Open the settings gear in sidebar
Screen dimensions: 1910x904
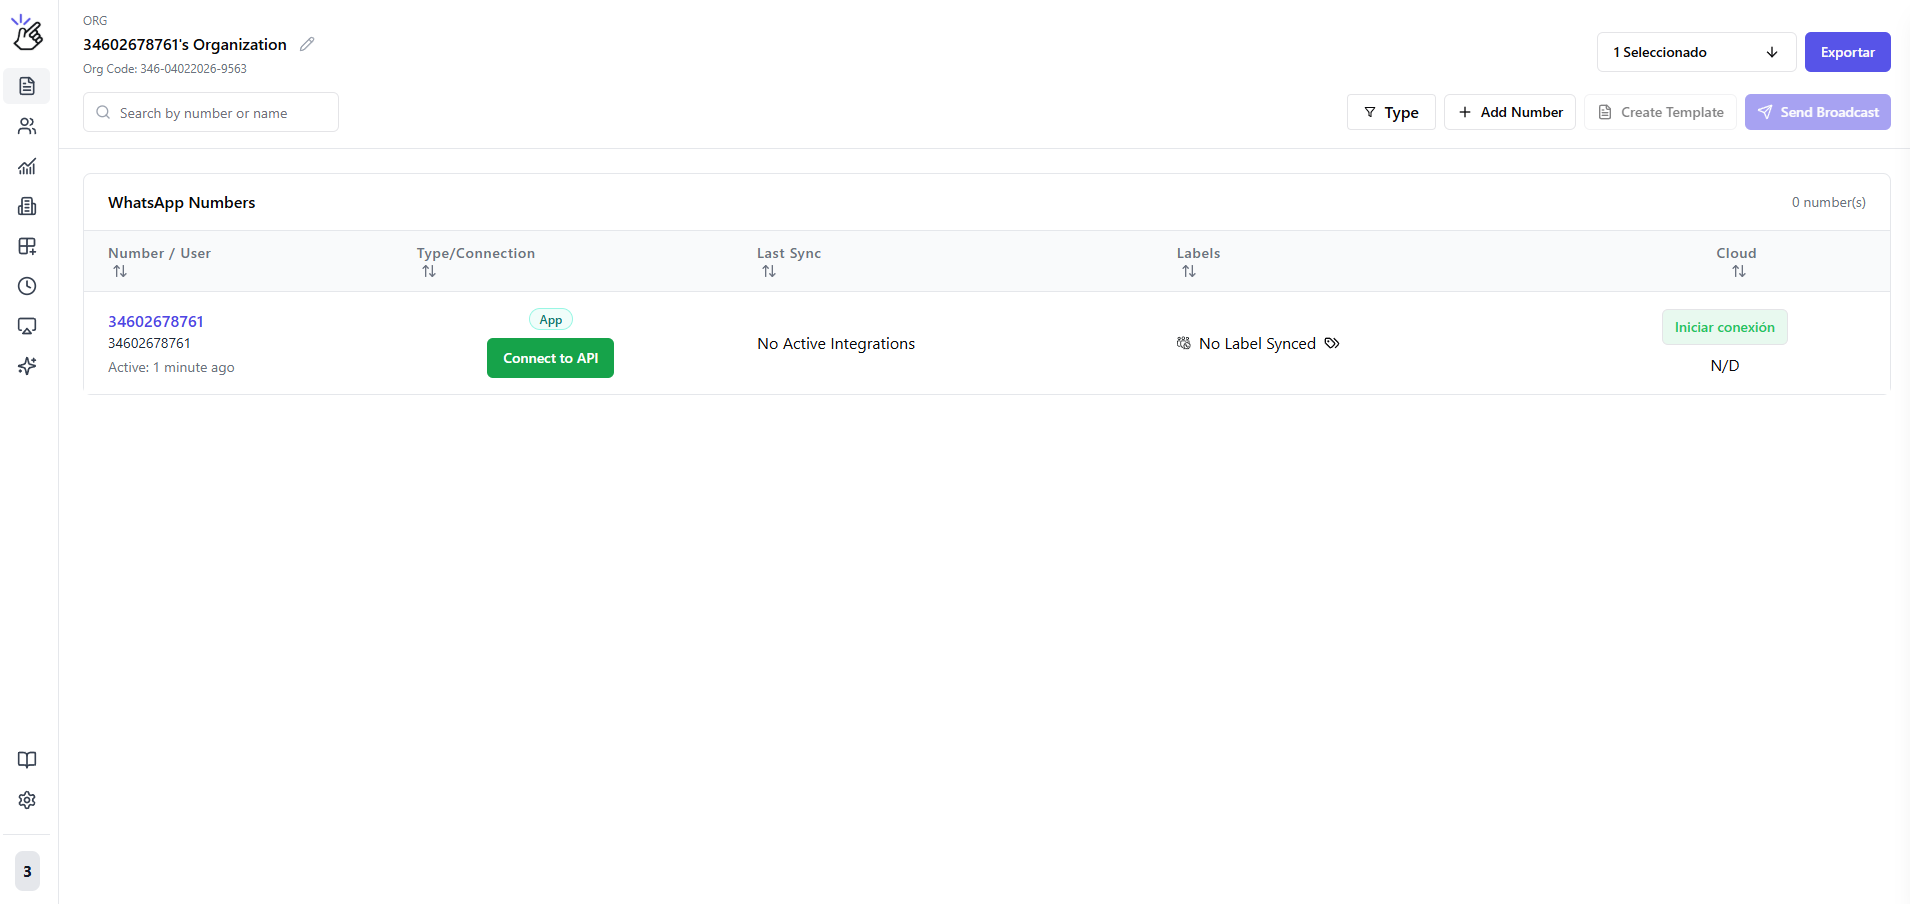coord(27,800)
